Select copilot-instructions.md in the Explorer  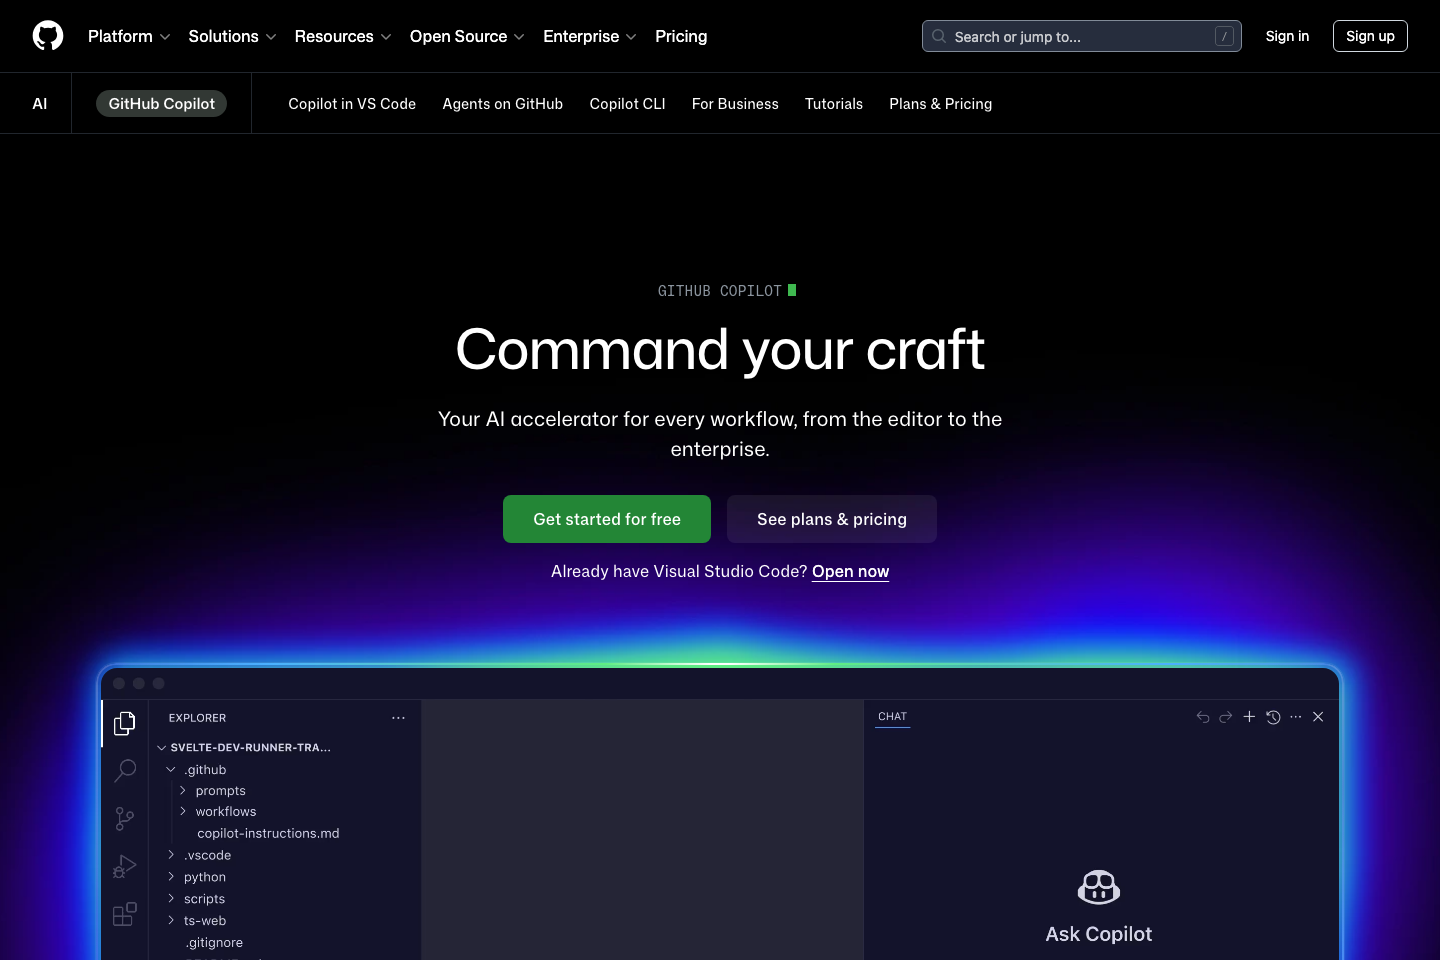(268, 833)
